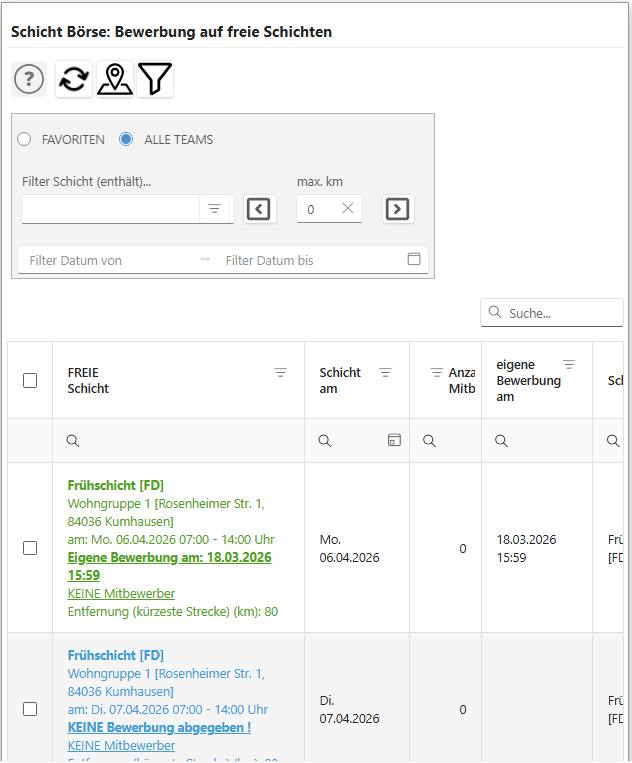Open the Filter Schicht dropdown list
The height and width of the screenshot is (763, 632).
point(214,209)
